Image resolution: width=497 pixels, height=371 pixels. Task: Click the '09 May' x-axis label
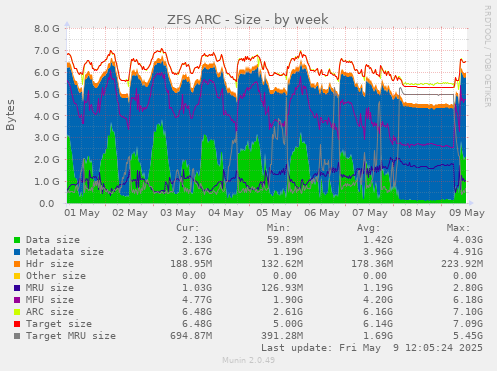pos(467,213)
